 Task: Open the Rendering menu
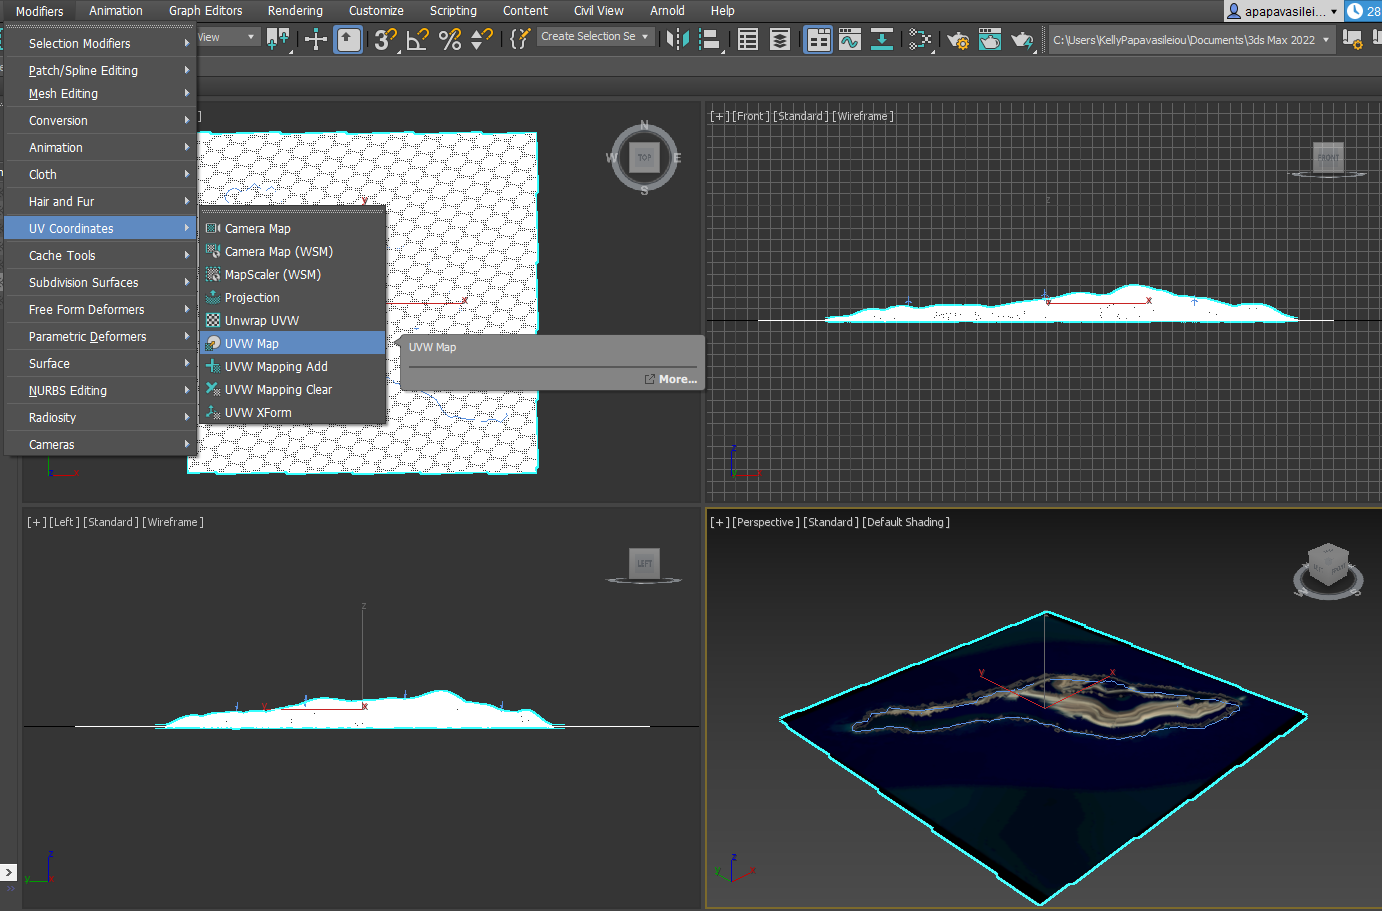coord(295,11)
